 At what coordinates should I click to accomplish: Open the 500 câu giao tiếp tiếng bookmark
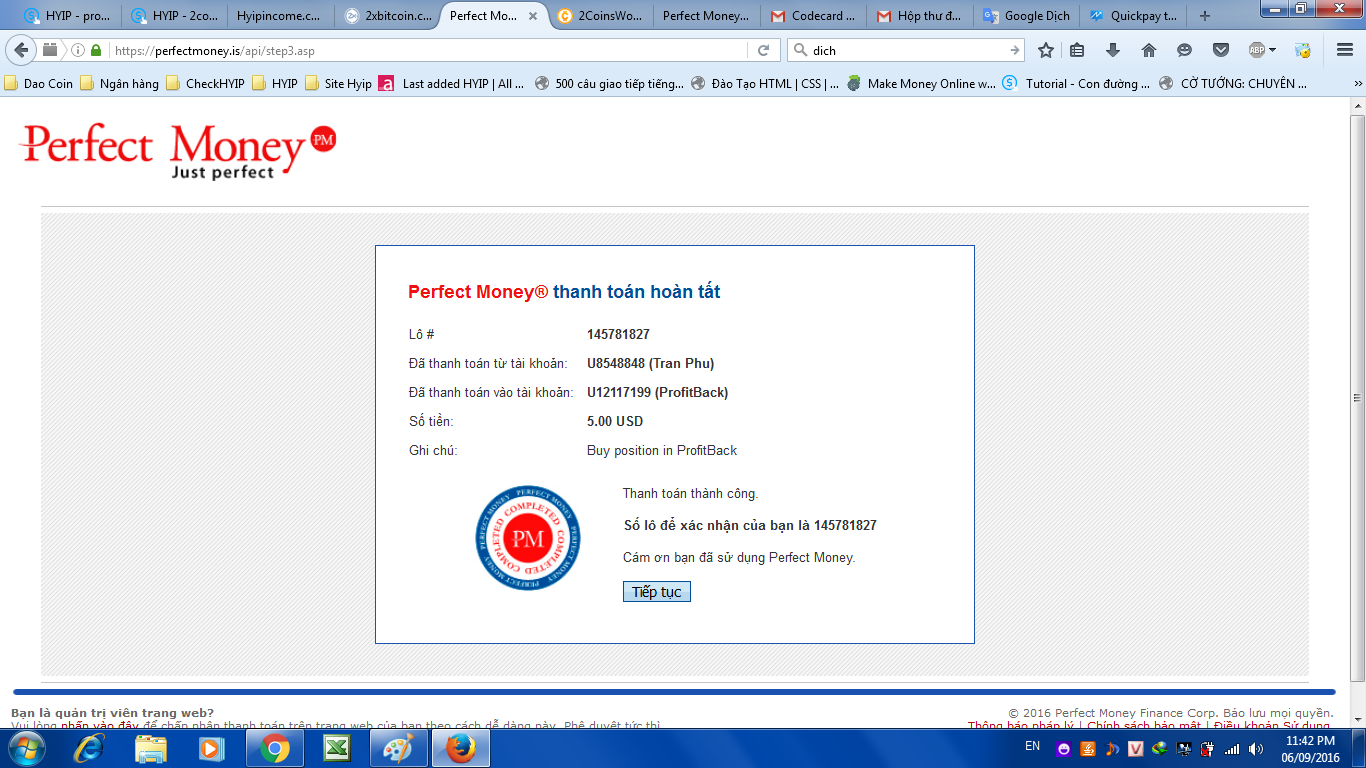(x=610, y=84)
